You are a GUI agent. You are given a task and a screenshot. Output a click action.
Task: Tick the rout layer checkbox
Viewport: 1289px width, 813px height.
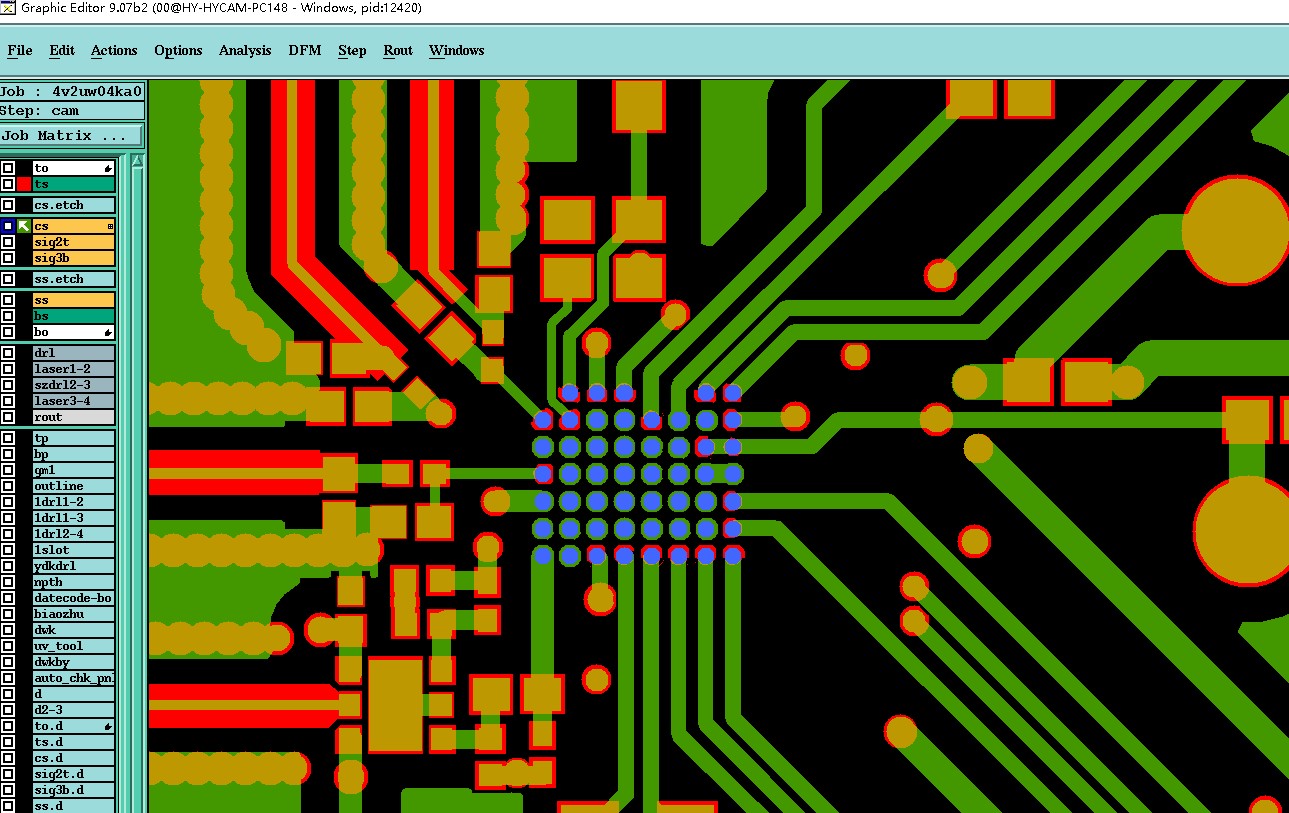(8, 417)
